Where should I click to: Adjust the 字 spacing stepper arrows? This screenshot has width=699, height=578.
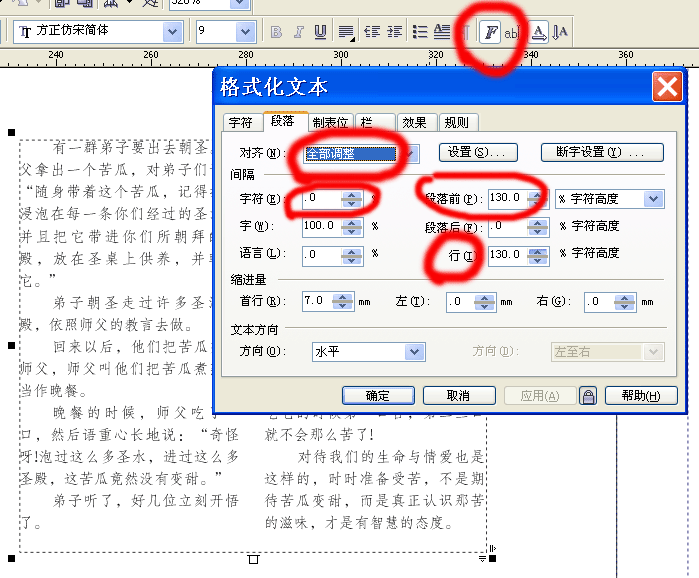click(x=352, y=227)
